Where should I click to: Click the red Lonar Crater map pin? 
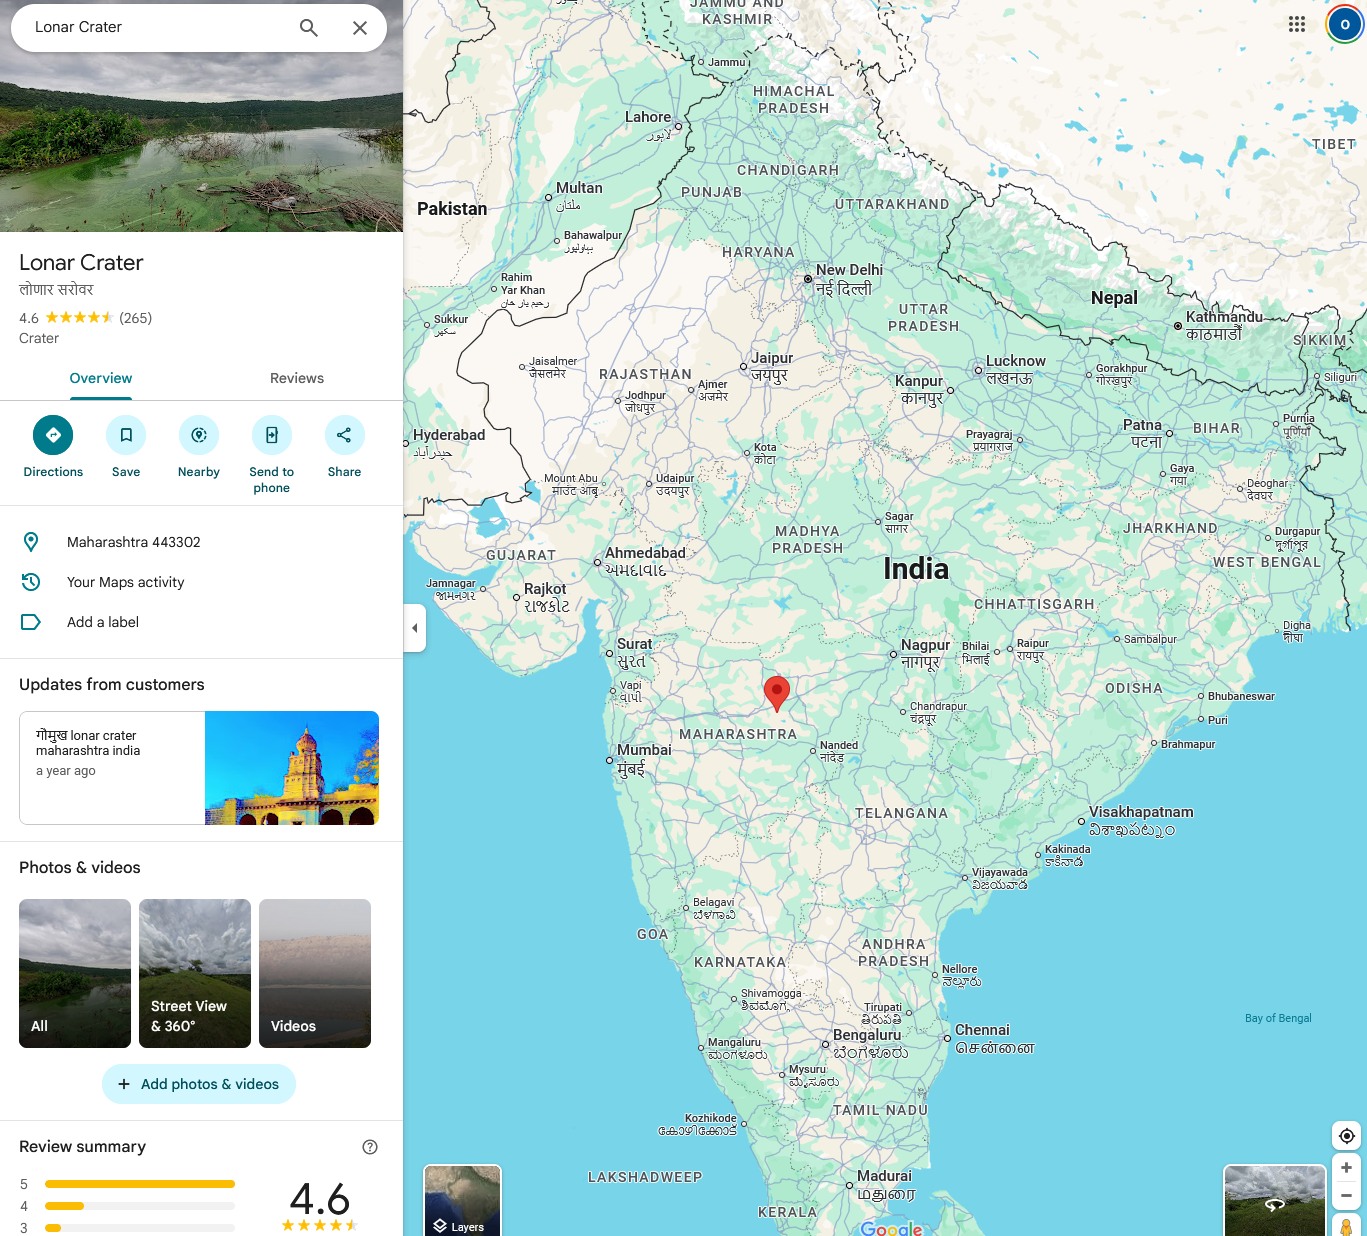(x=777, y=691)
